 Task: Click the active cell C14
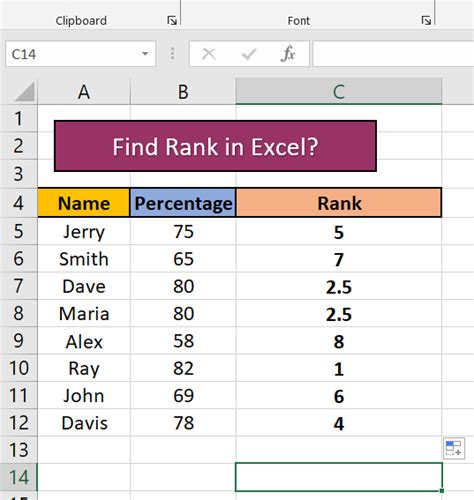[339, 477]
